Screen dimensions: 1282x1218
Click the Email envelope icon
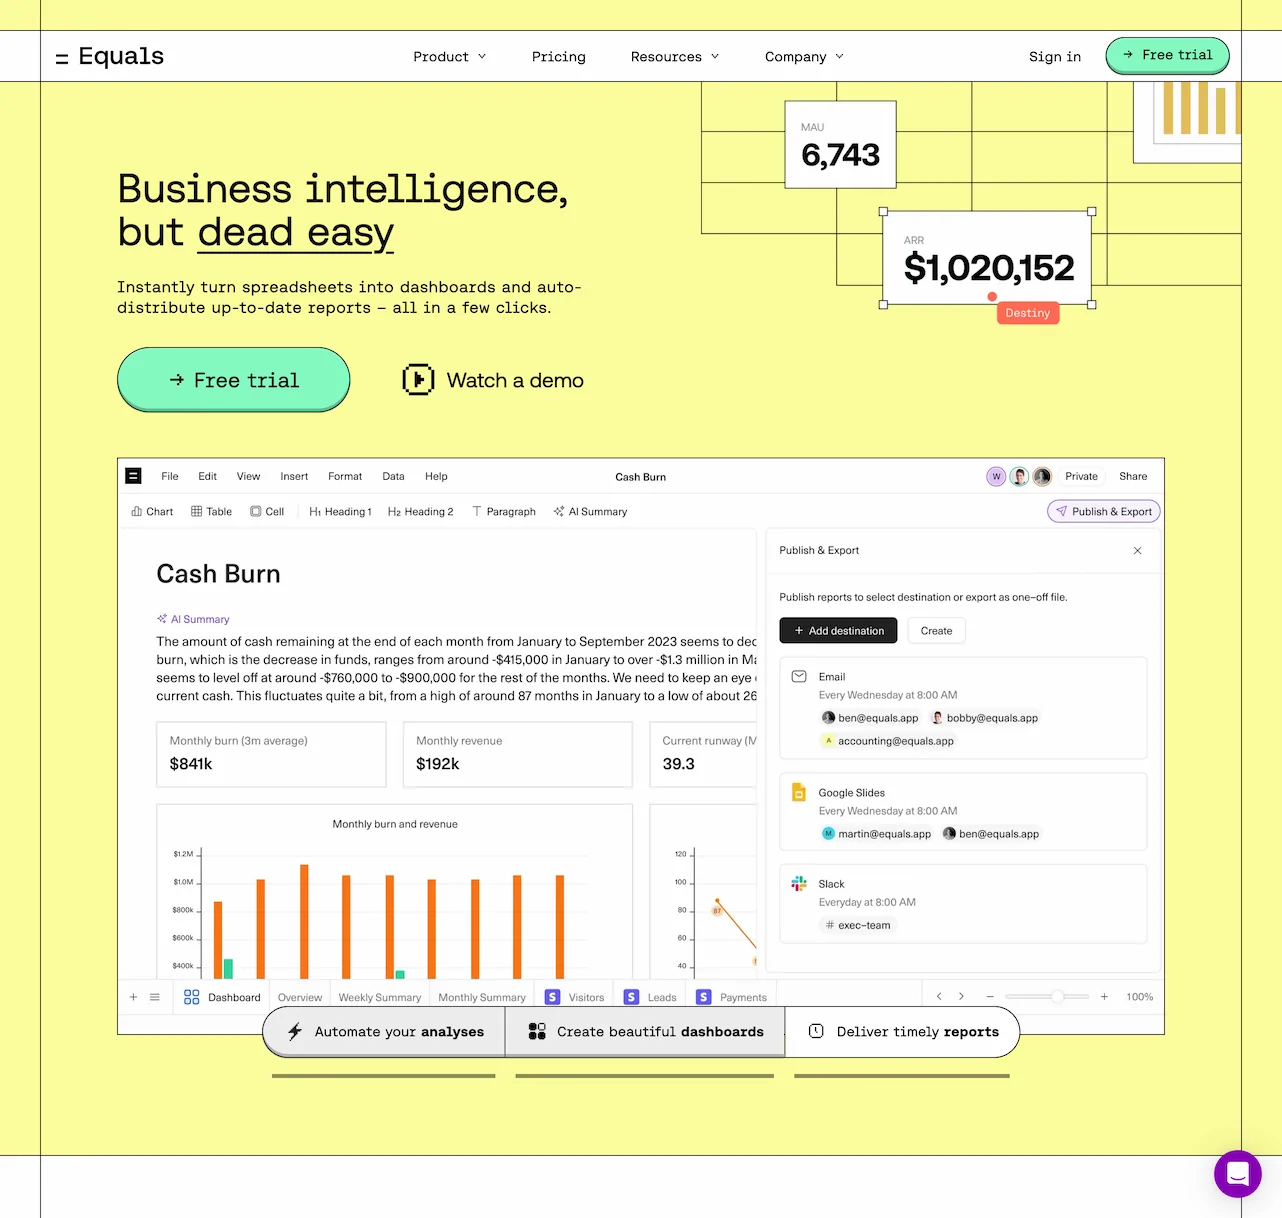click(x=799, y=677)
